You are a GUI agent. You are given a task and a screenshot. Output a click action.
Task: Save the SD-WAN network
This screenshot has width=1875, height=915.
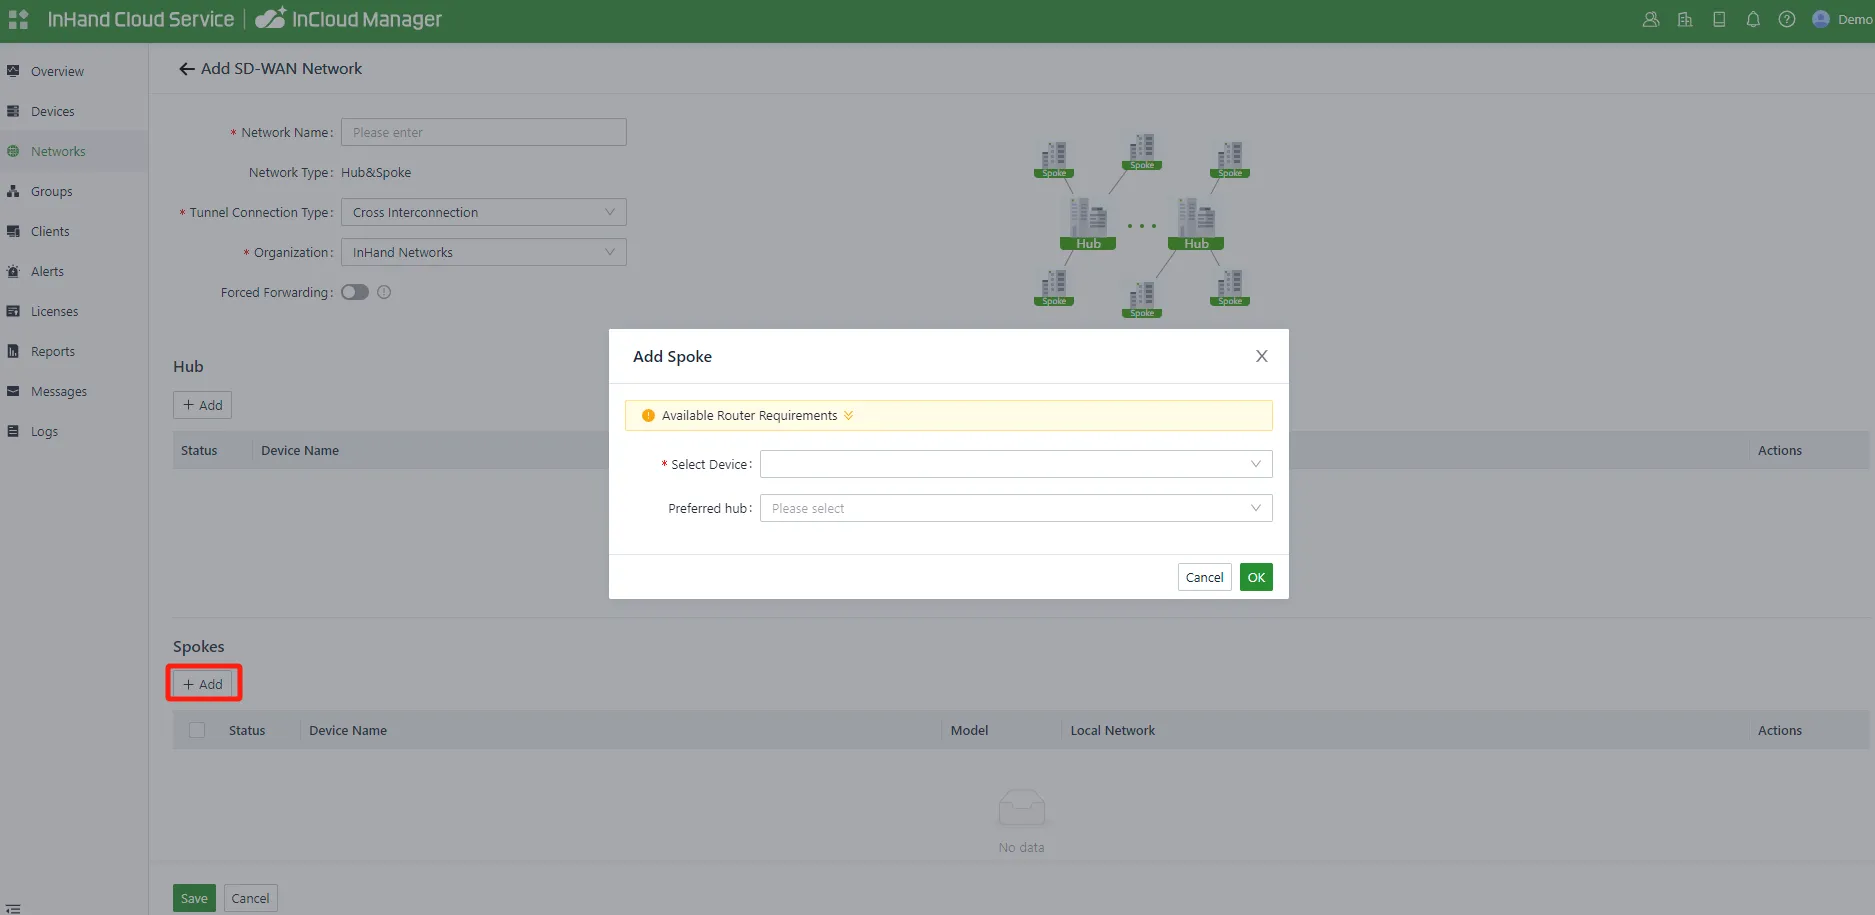[194, 898]
